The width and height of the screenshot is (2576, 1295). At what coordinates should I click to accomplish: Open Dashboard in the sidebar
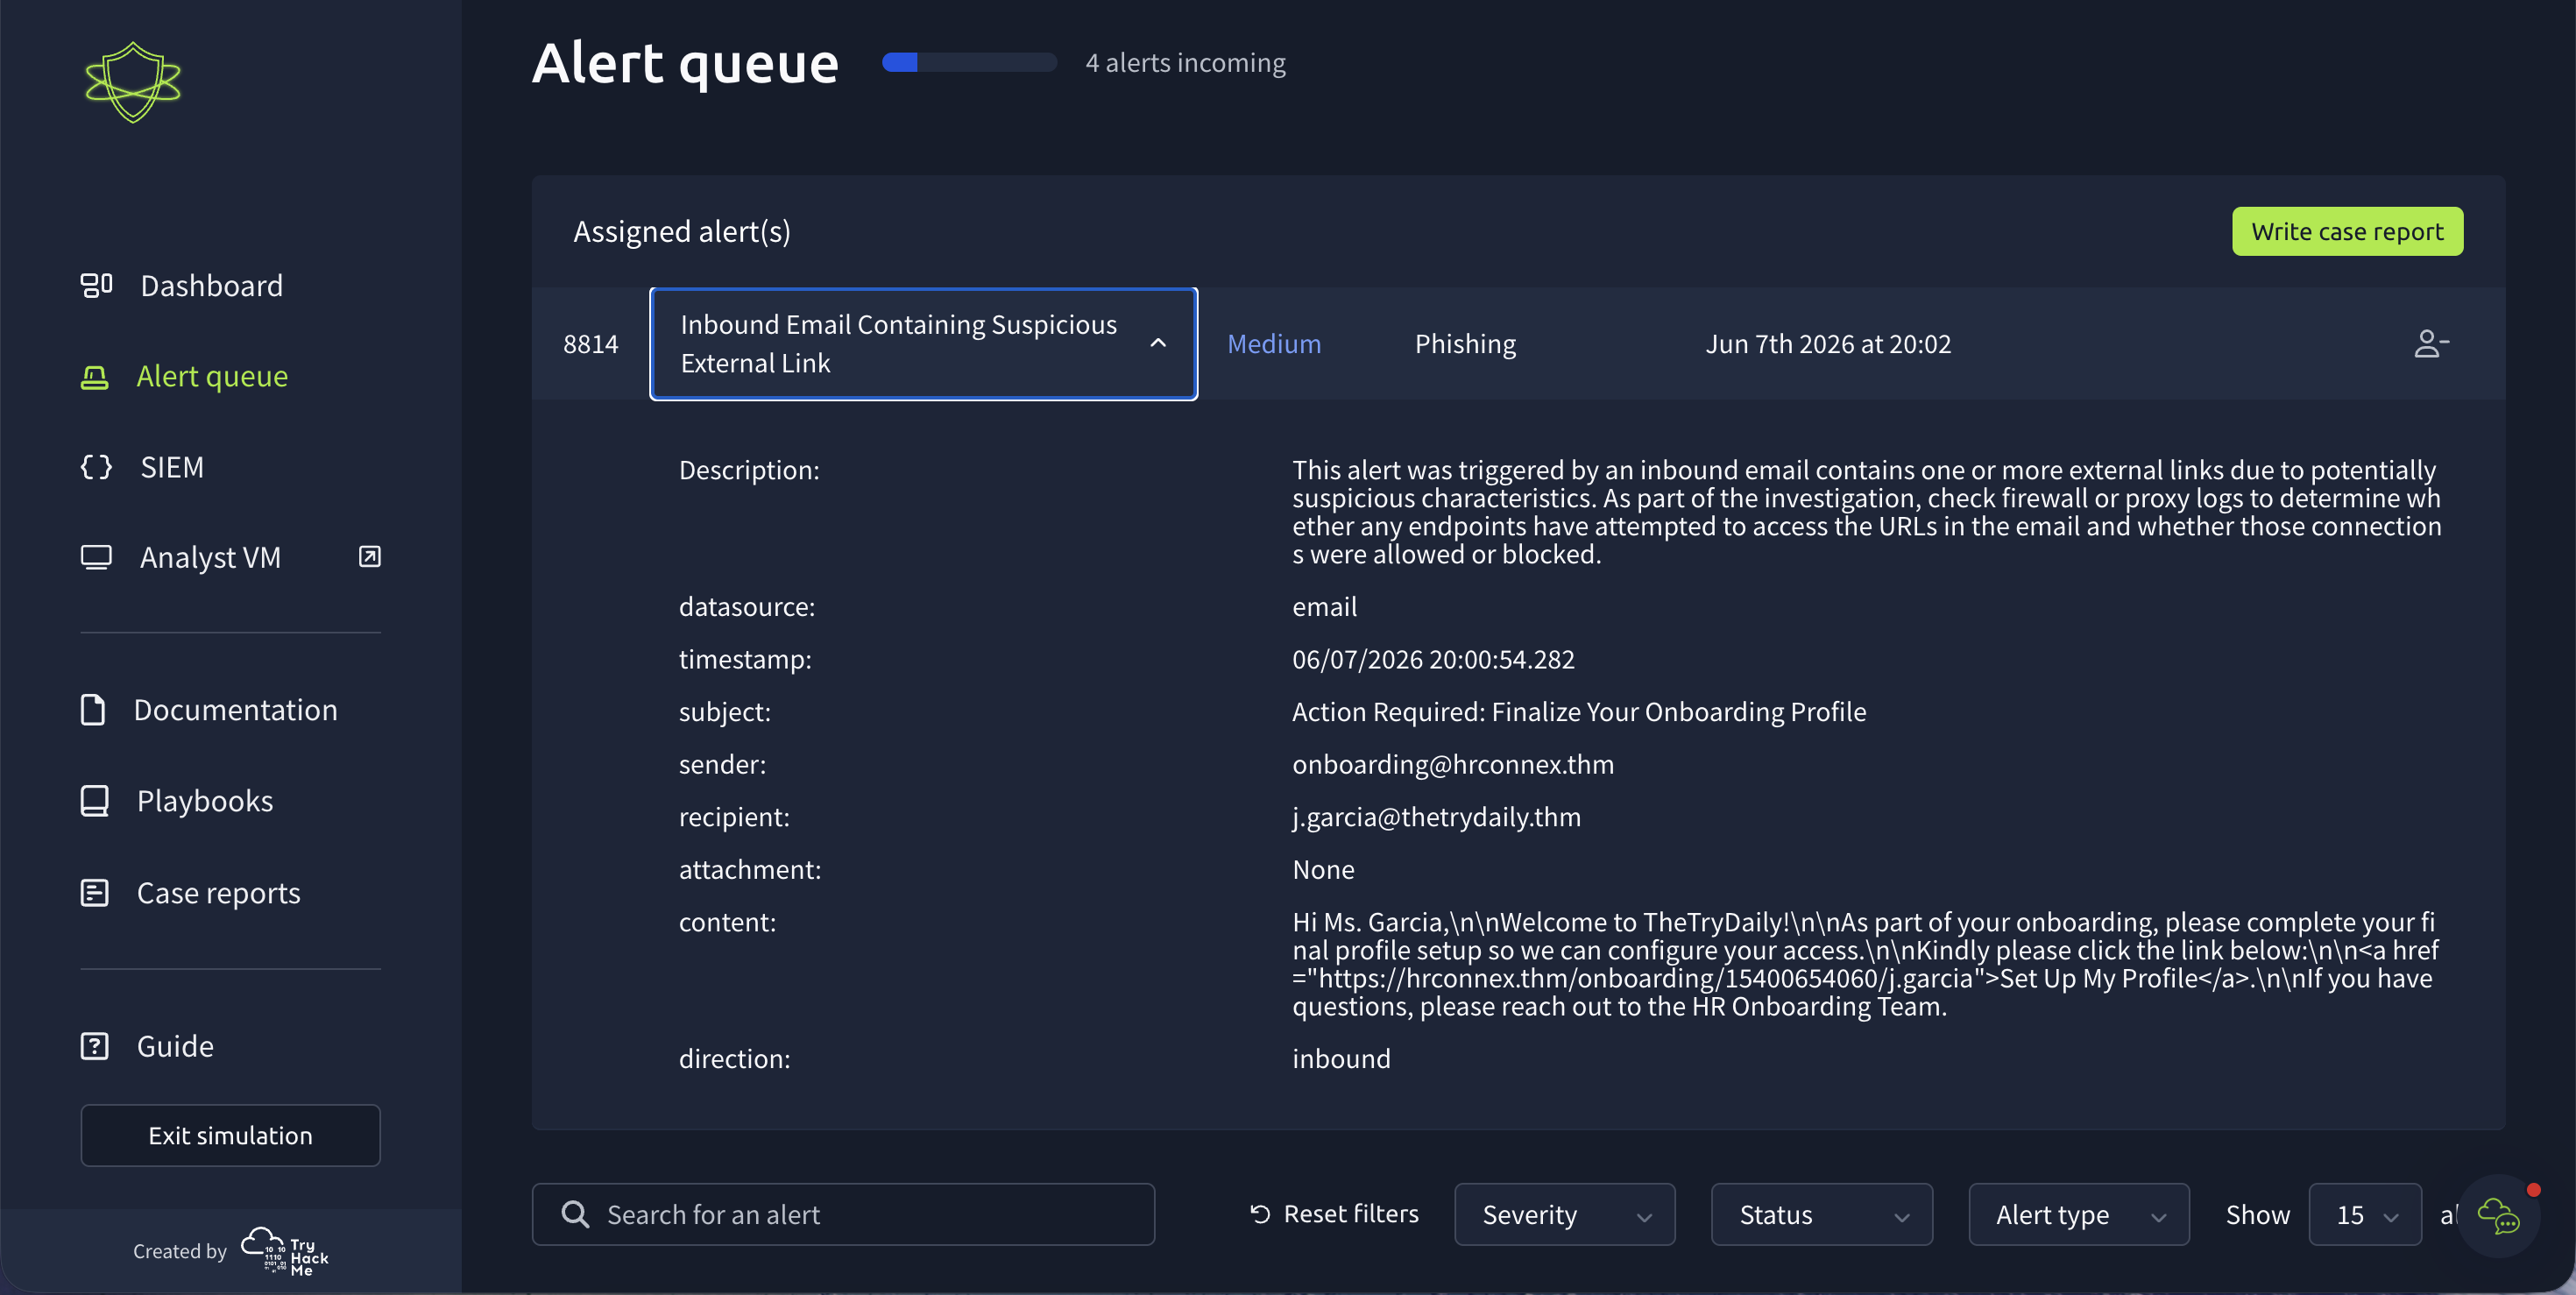[211, 286]
